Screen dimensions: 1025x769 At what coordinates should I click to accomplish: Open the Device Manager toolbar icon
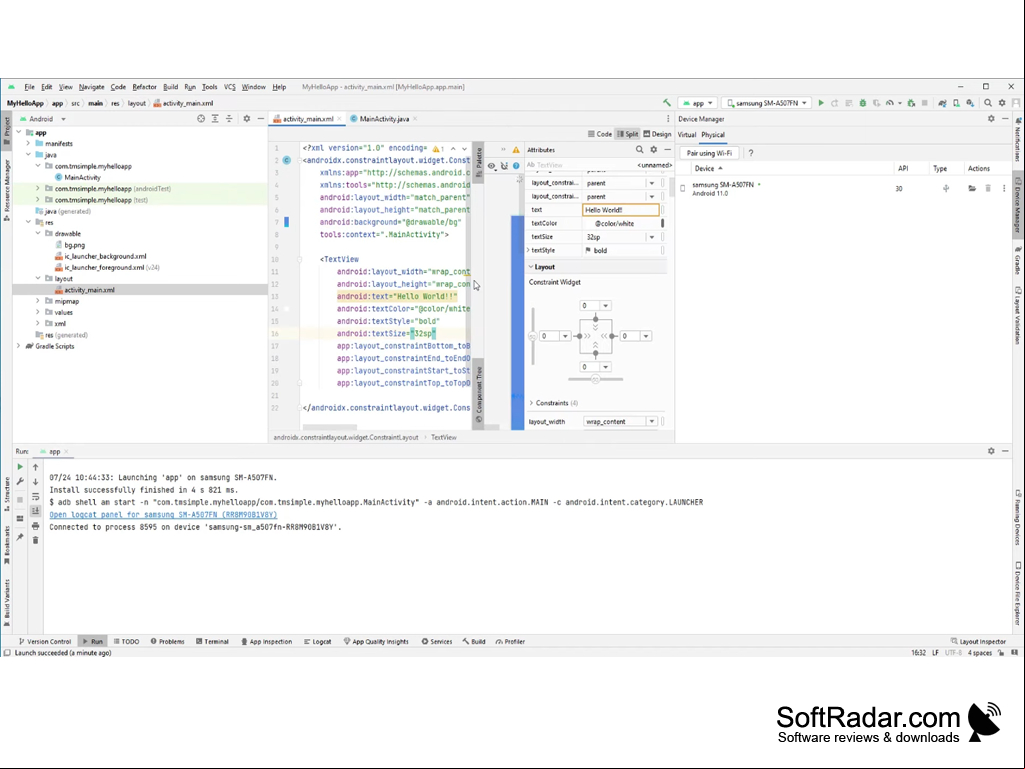point(956,103)
